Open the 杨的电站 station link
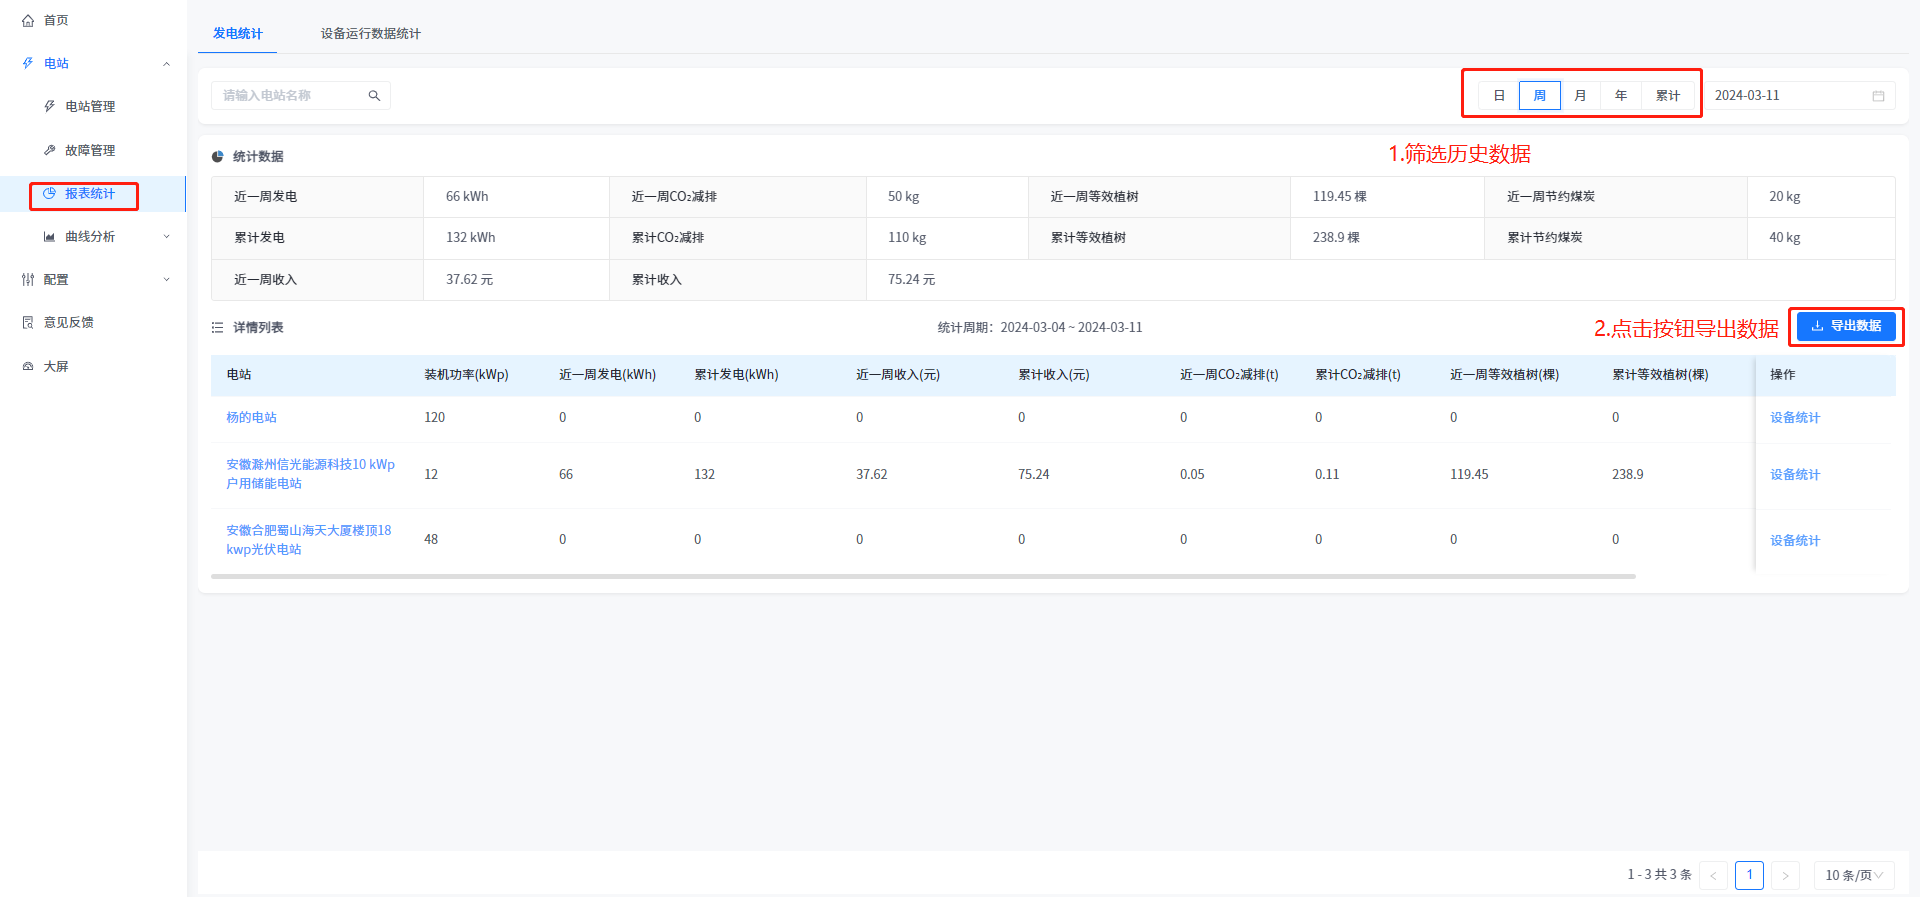This screenshot has width=1920, height=897. (x=251, y=417)
